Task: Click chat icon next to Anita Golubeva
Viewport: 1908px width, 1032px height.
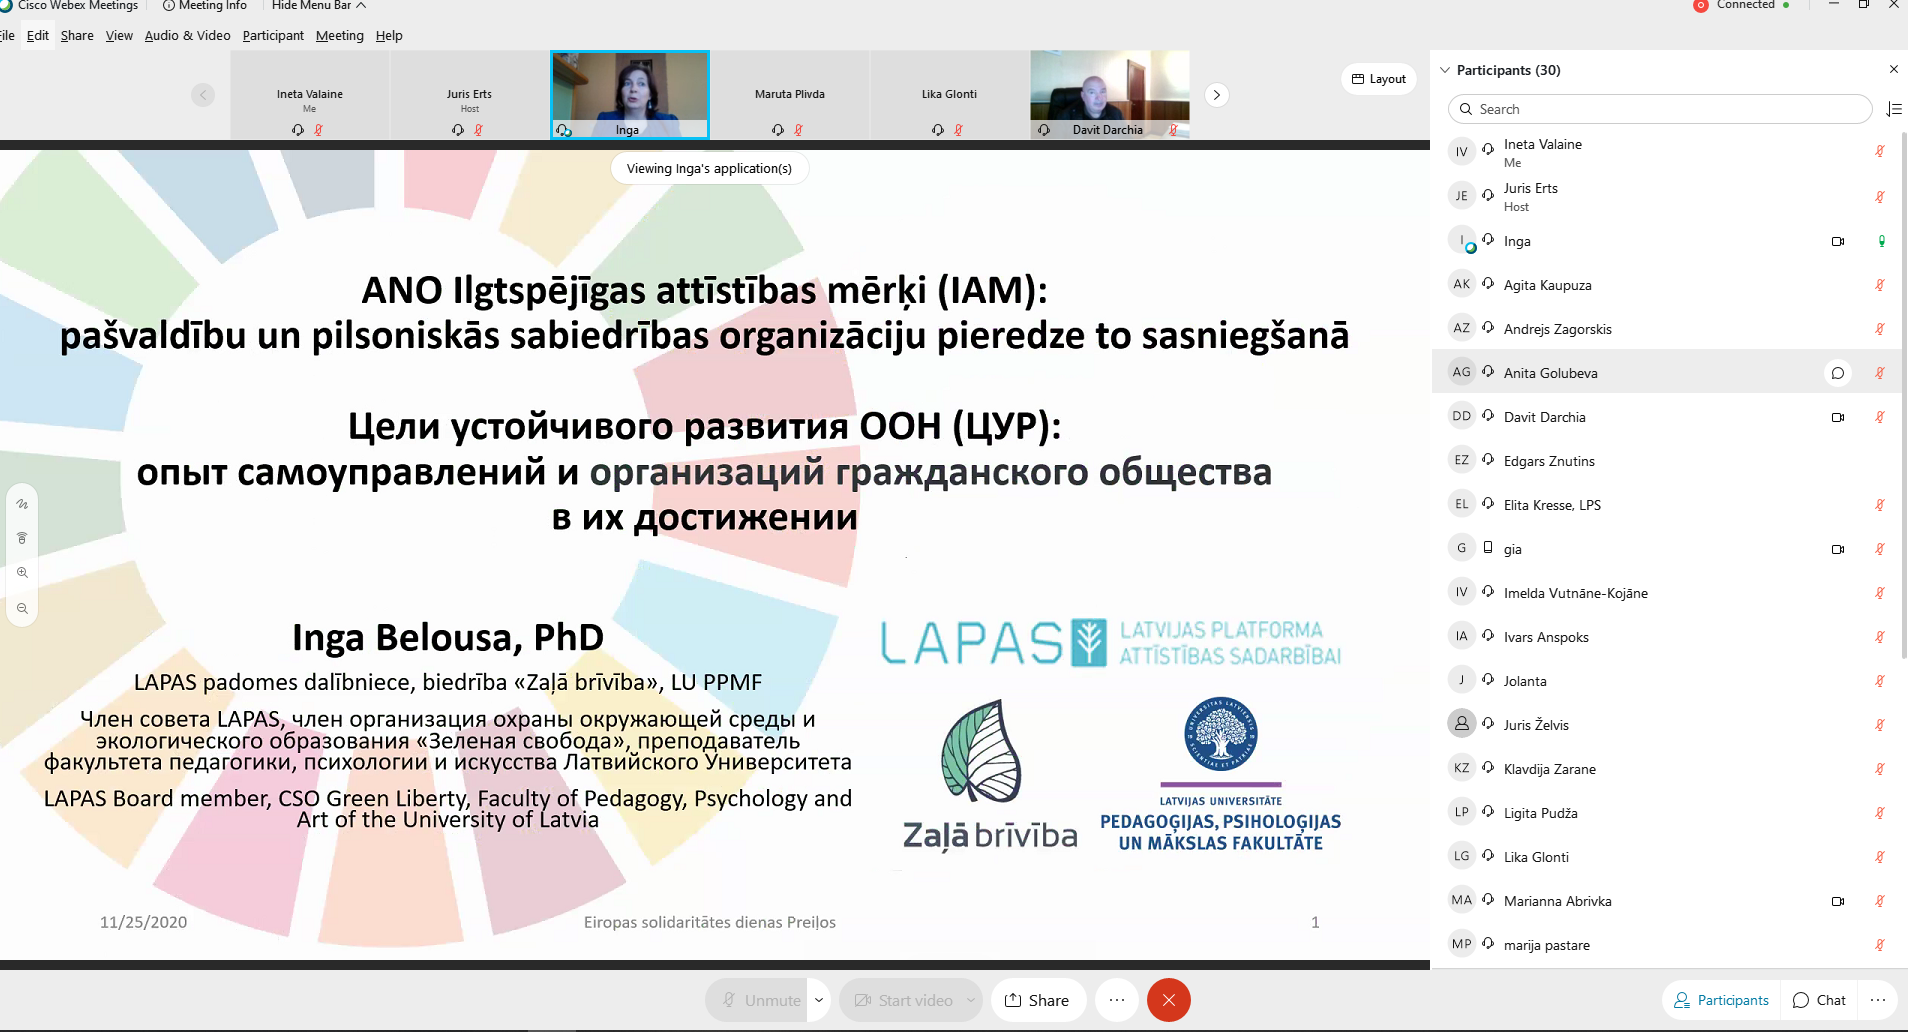Action: coord(1837,373)
